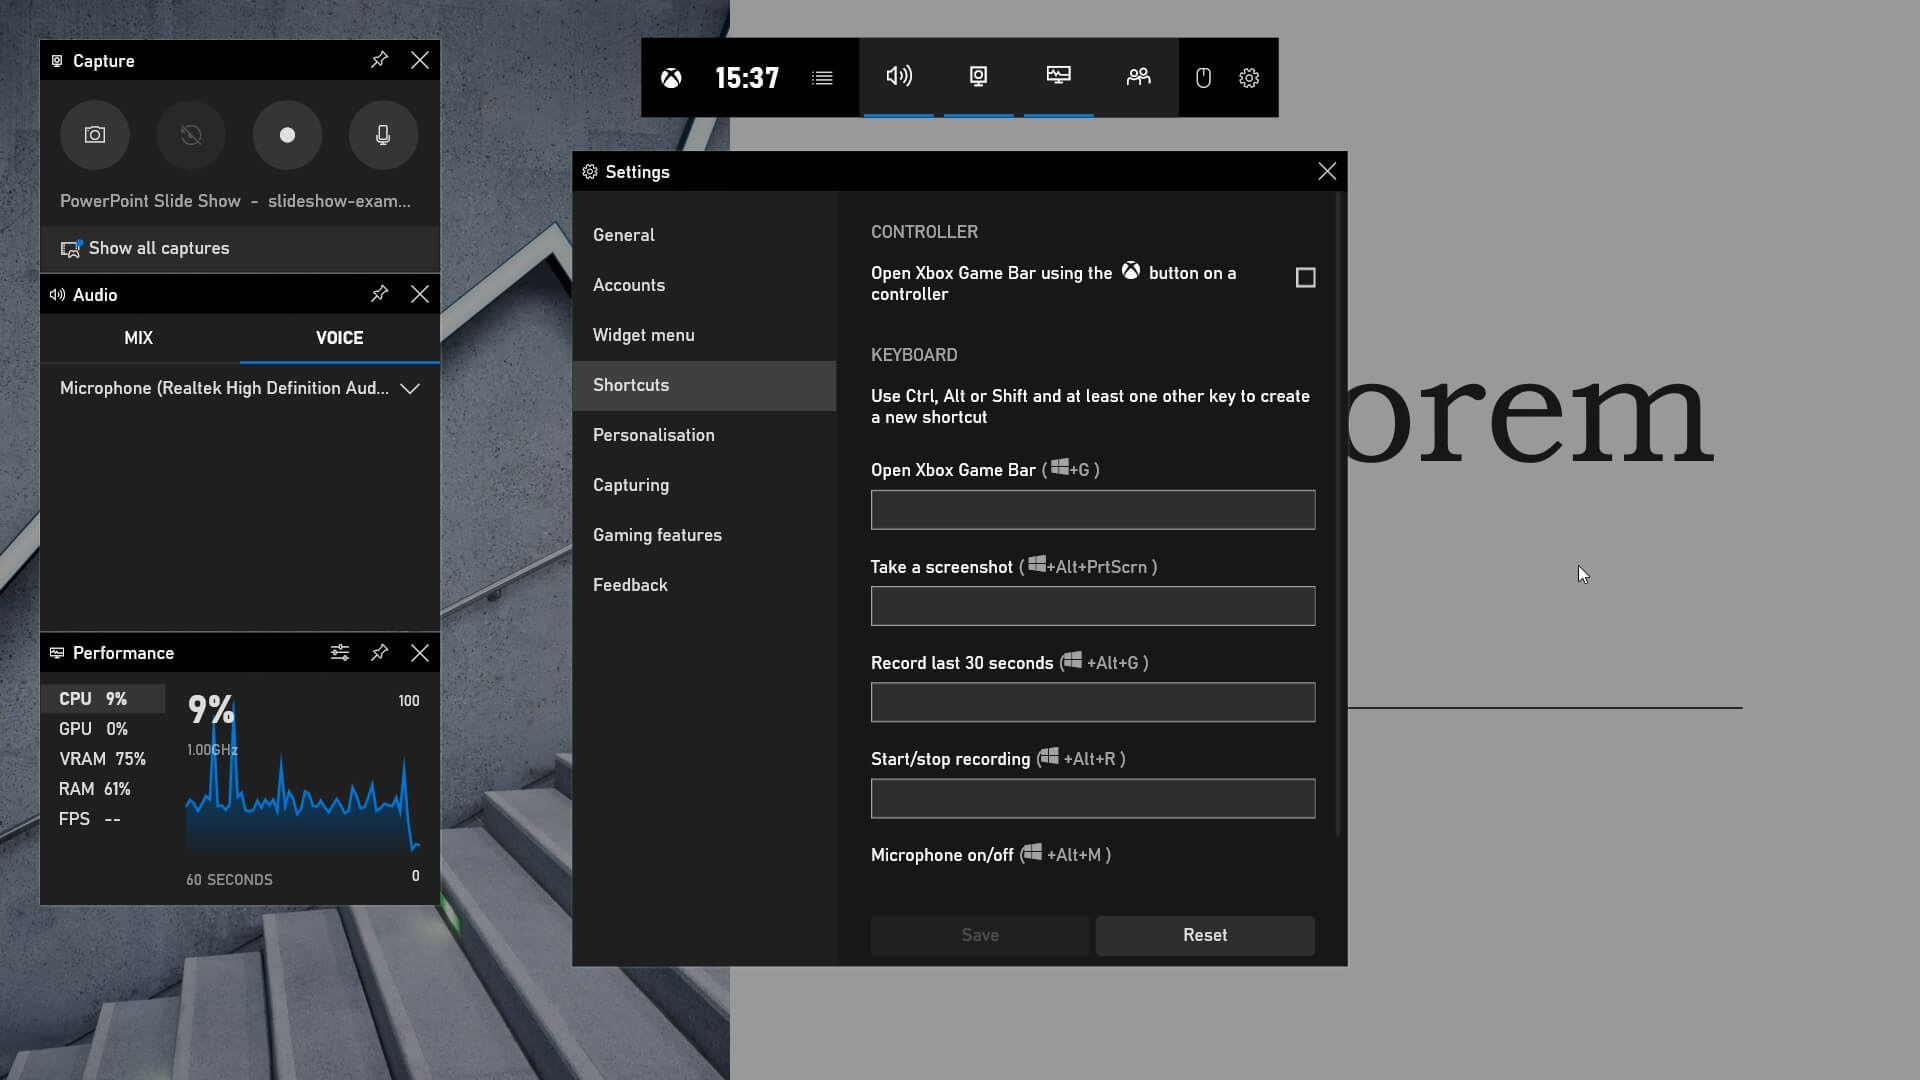Click the Xbox settings gear icon

click(x=1250, y=78)
